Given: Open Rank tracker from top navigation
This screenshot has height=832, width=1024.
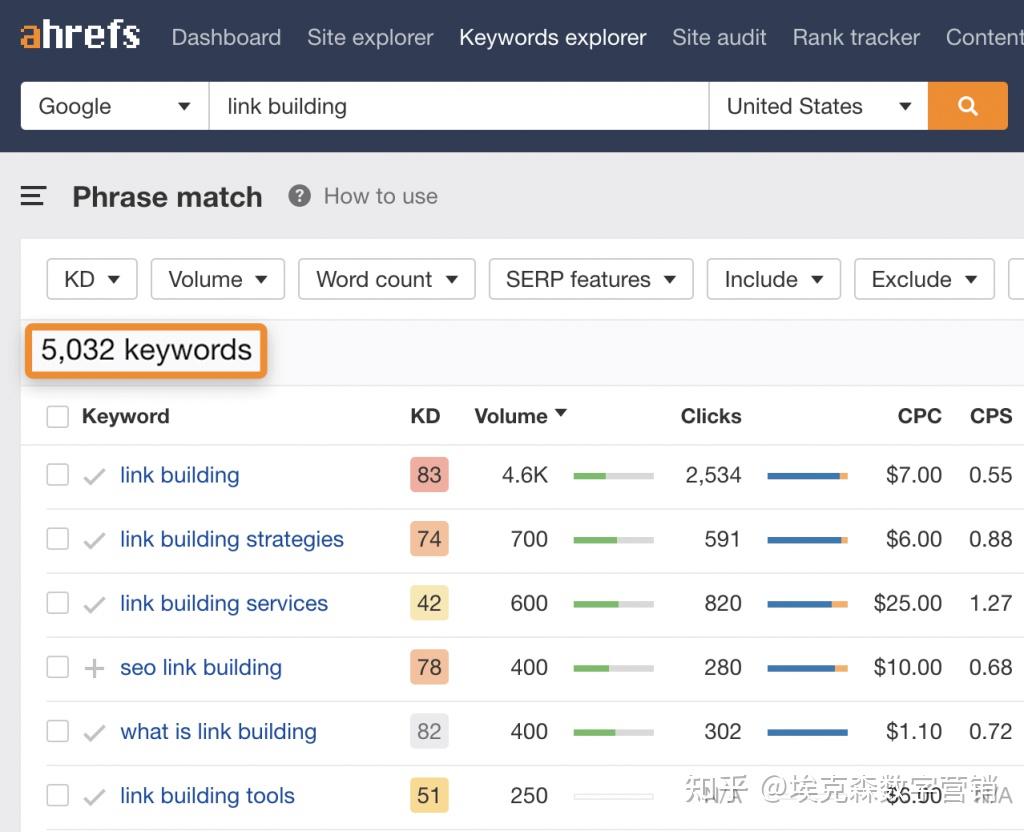Looking at the screenshot, I should coord(856,37).
